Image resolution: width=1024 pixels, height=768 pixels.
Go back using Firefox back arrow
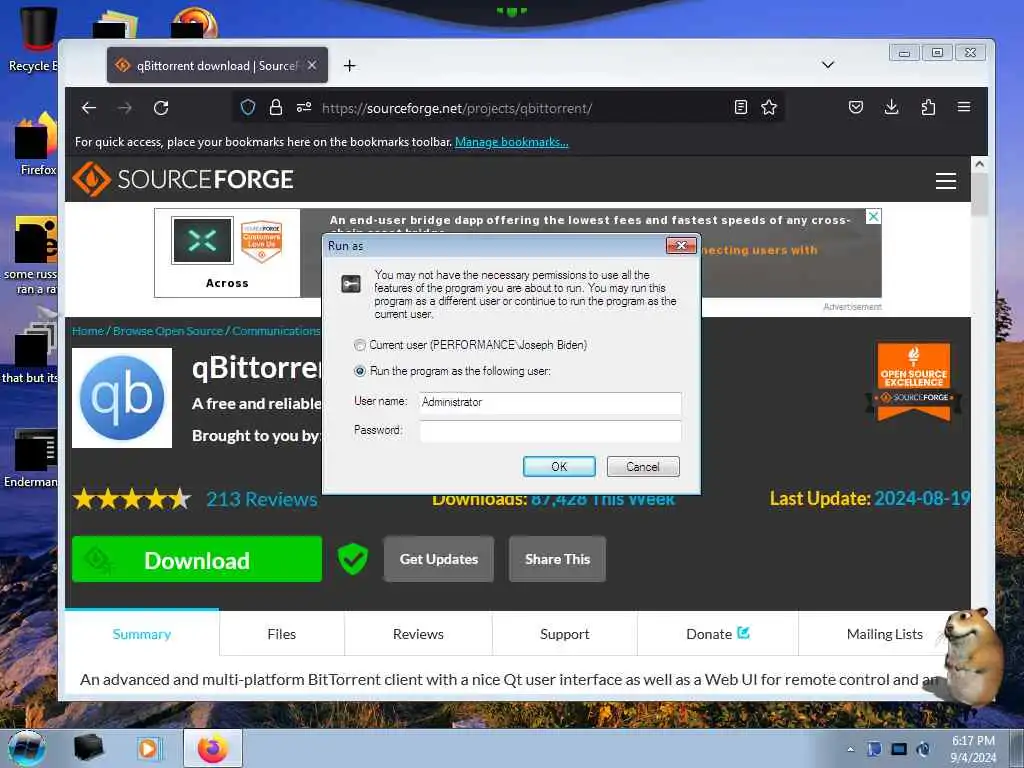[89, 108]
